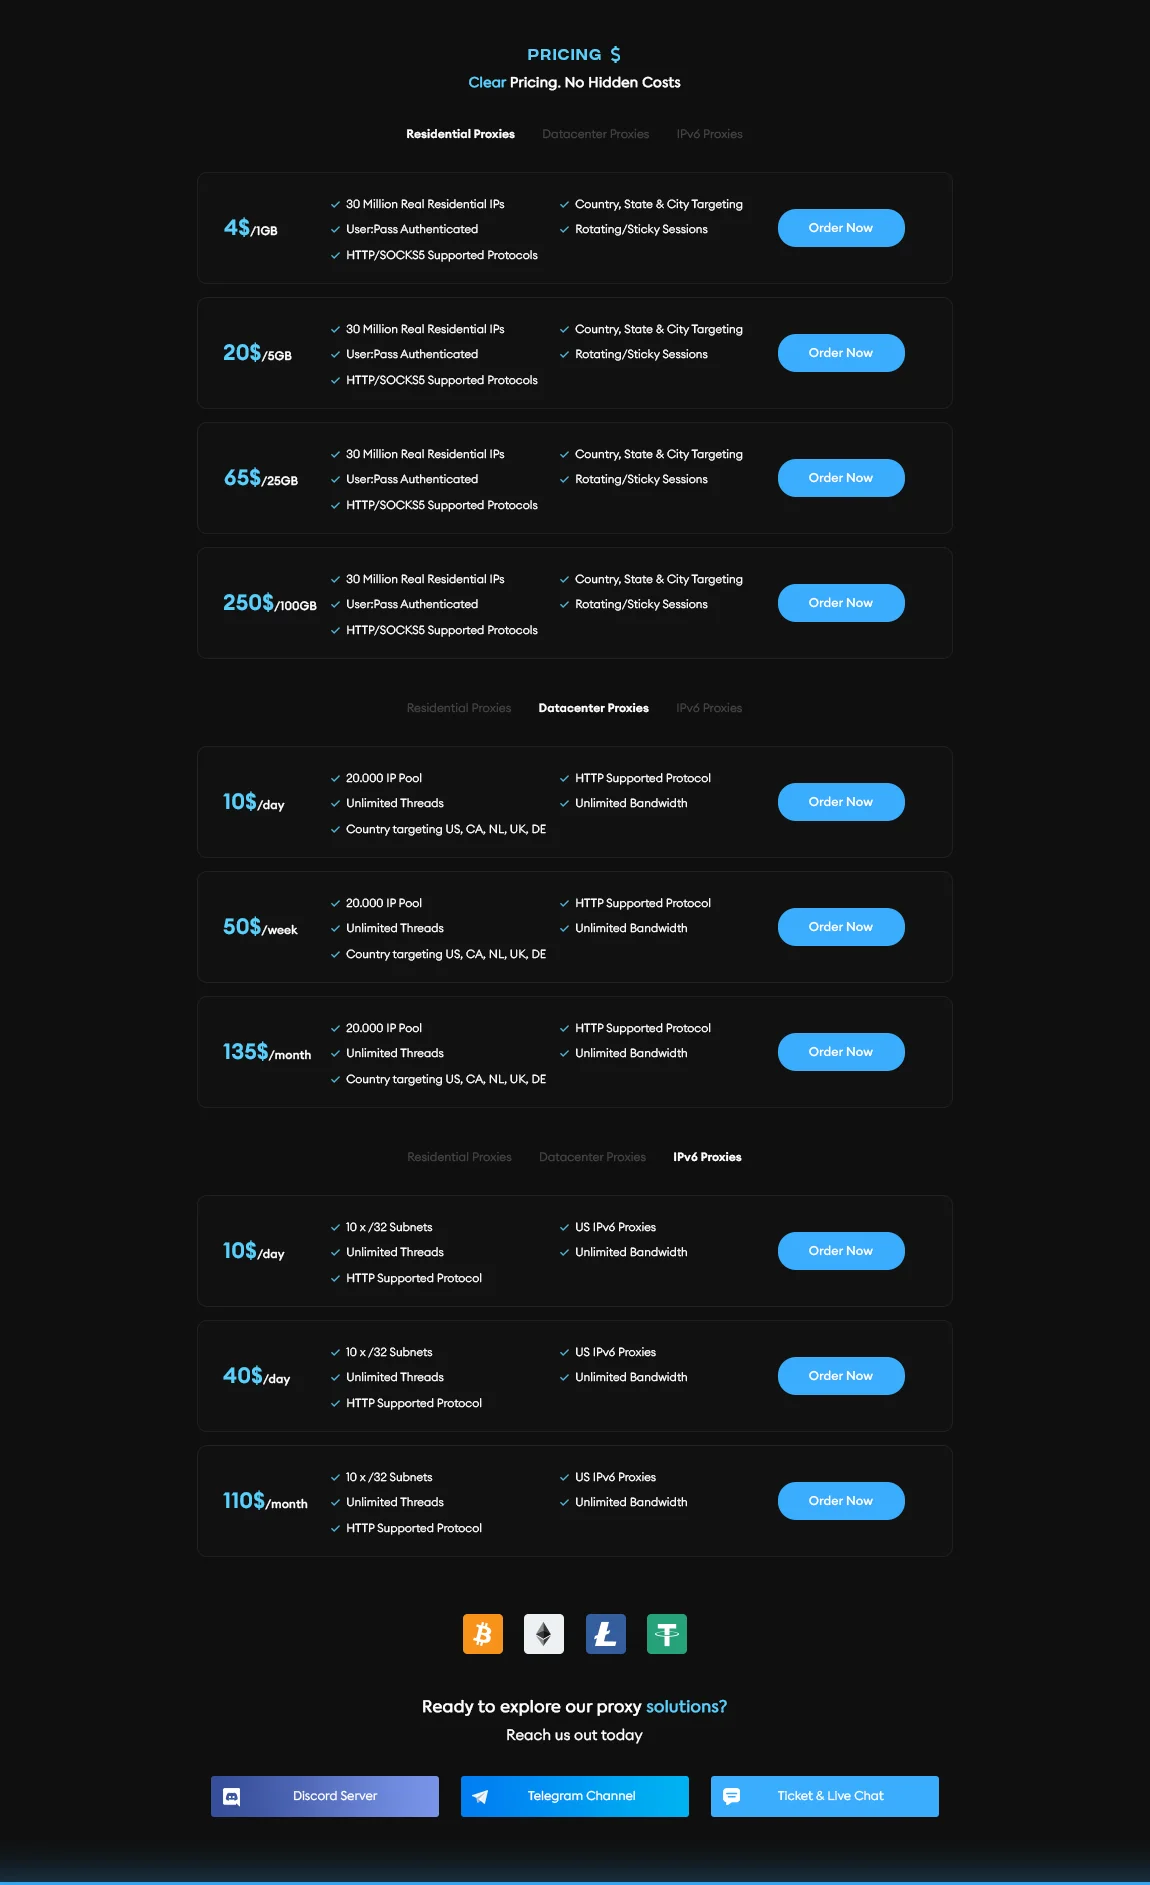Screen dimensions: 1150x1885
Task: Order the 110$ per month IPv6 plan
Action: point(841,1501)
